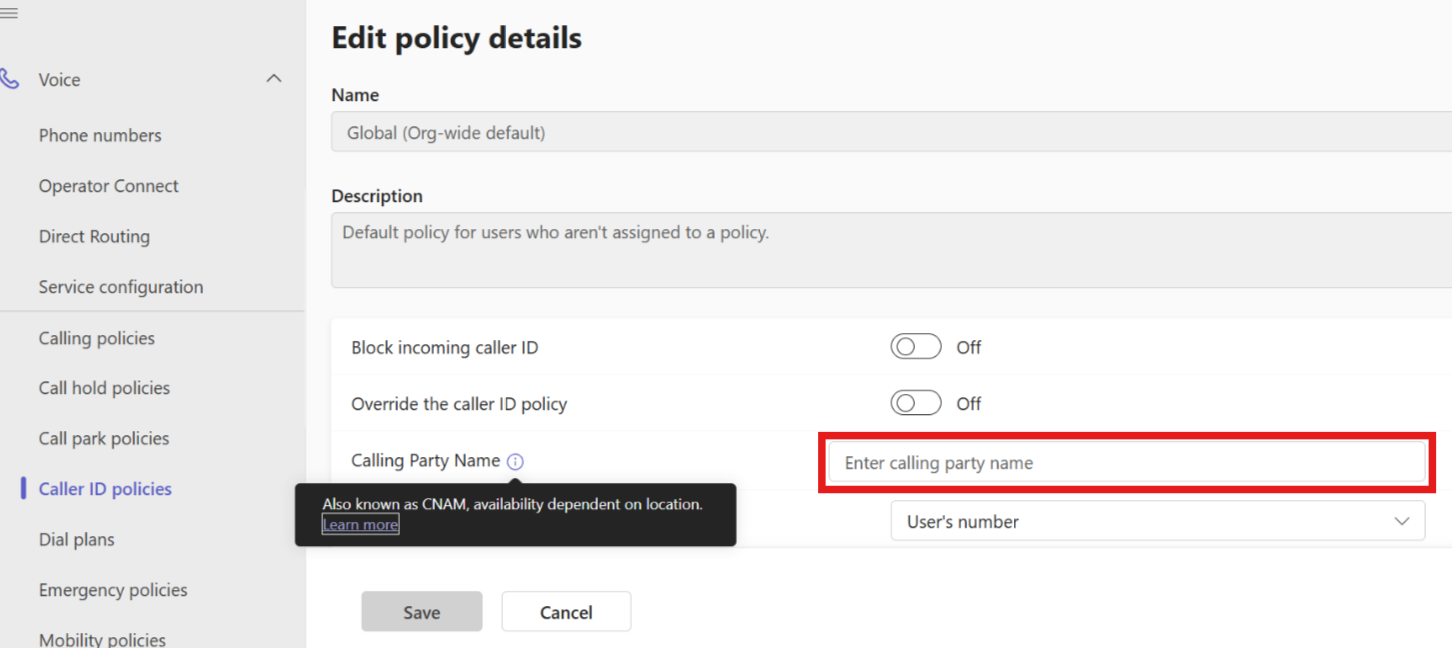This screenshot has height=648, width=1452.
Task: Click the Cancel button
Action: pyautogui.click(x=566, y=612)
